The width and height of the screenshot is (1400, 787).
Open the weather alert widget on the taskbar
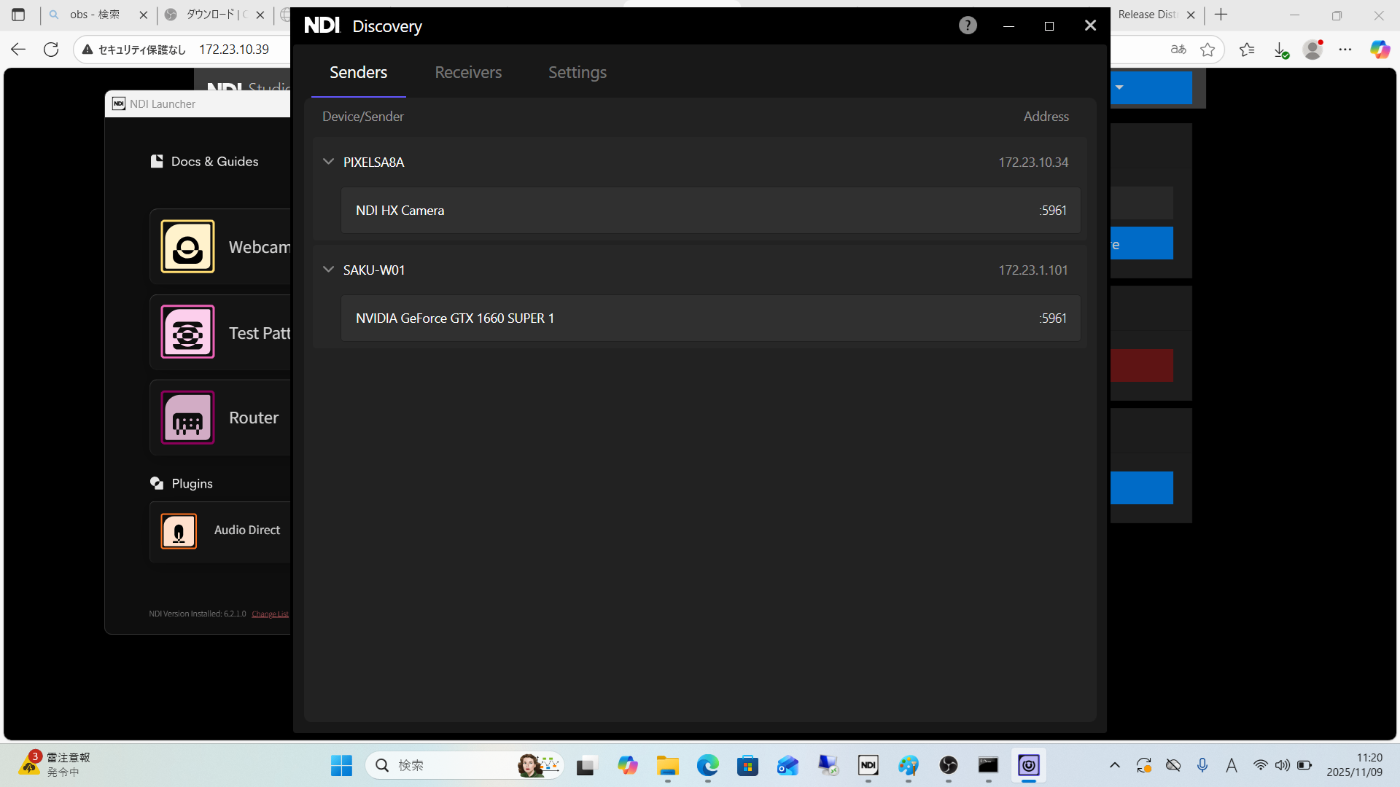point(55,765)
